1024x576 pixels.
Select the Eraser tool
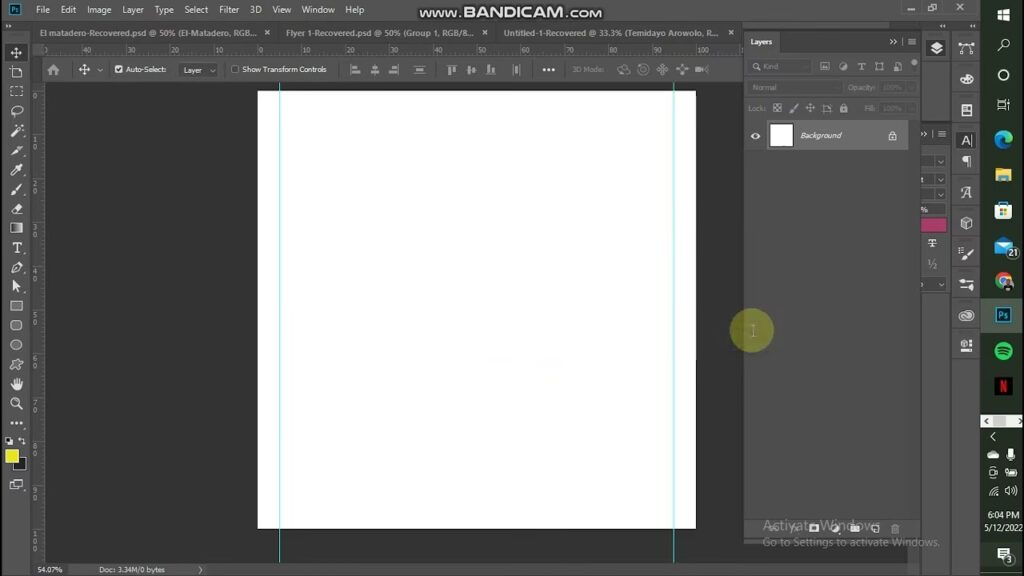point(16,209)
